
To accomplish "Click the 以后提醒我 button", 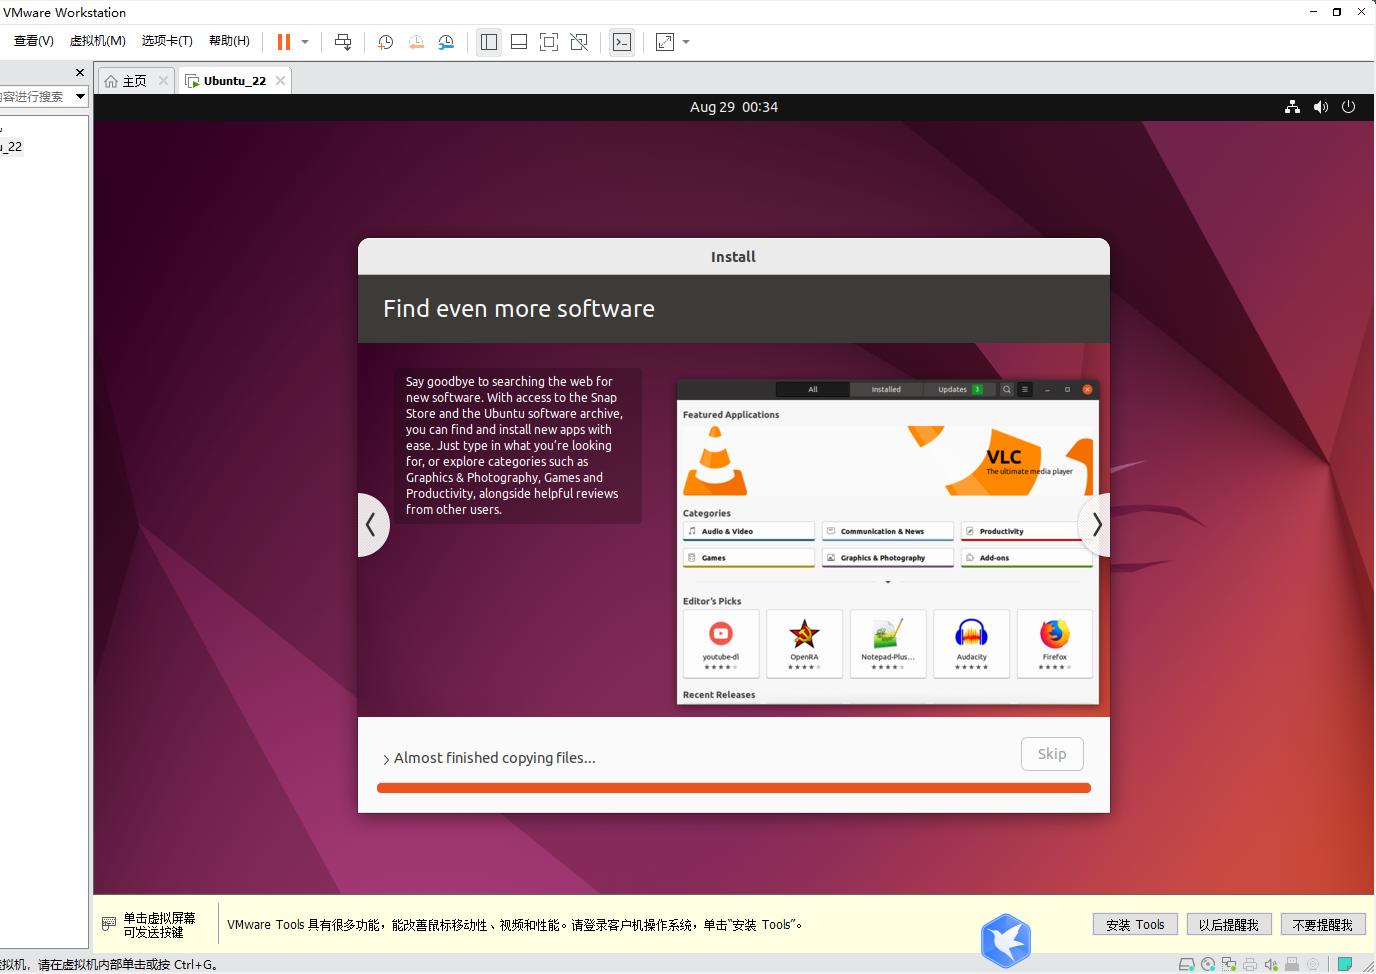I will click(1229, 925).
